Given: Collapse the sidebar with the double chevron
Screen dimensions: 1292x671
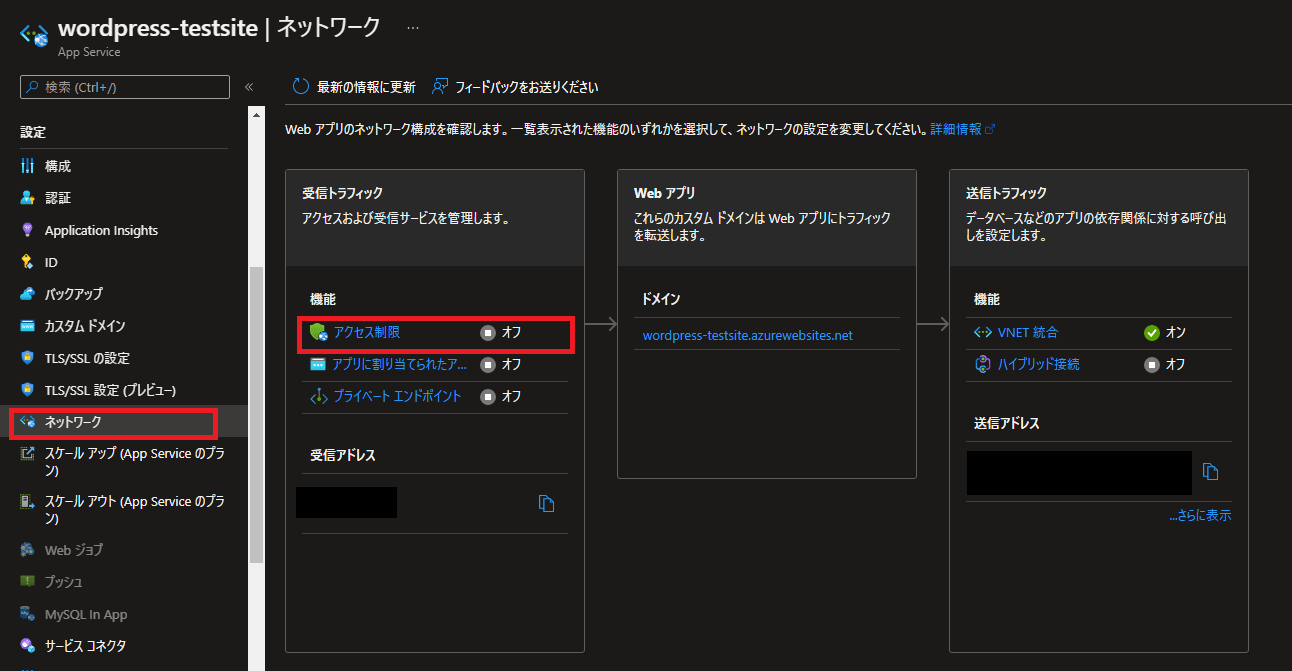Looking at the screenshot, I should point(249,87).
